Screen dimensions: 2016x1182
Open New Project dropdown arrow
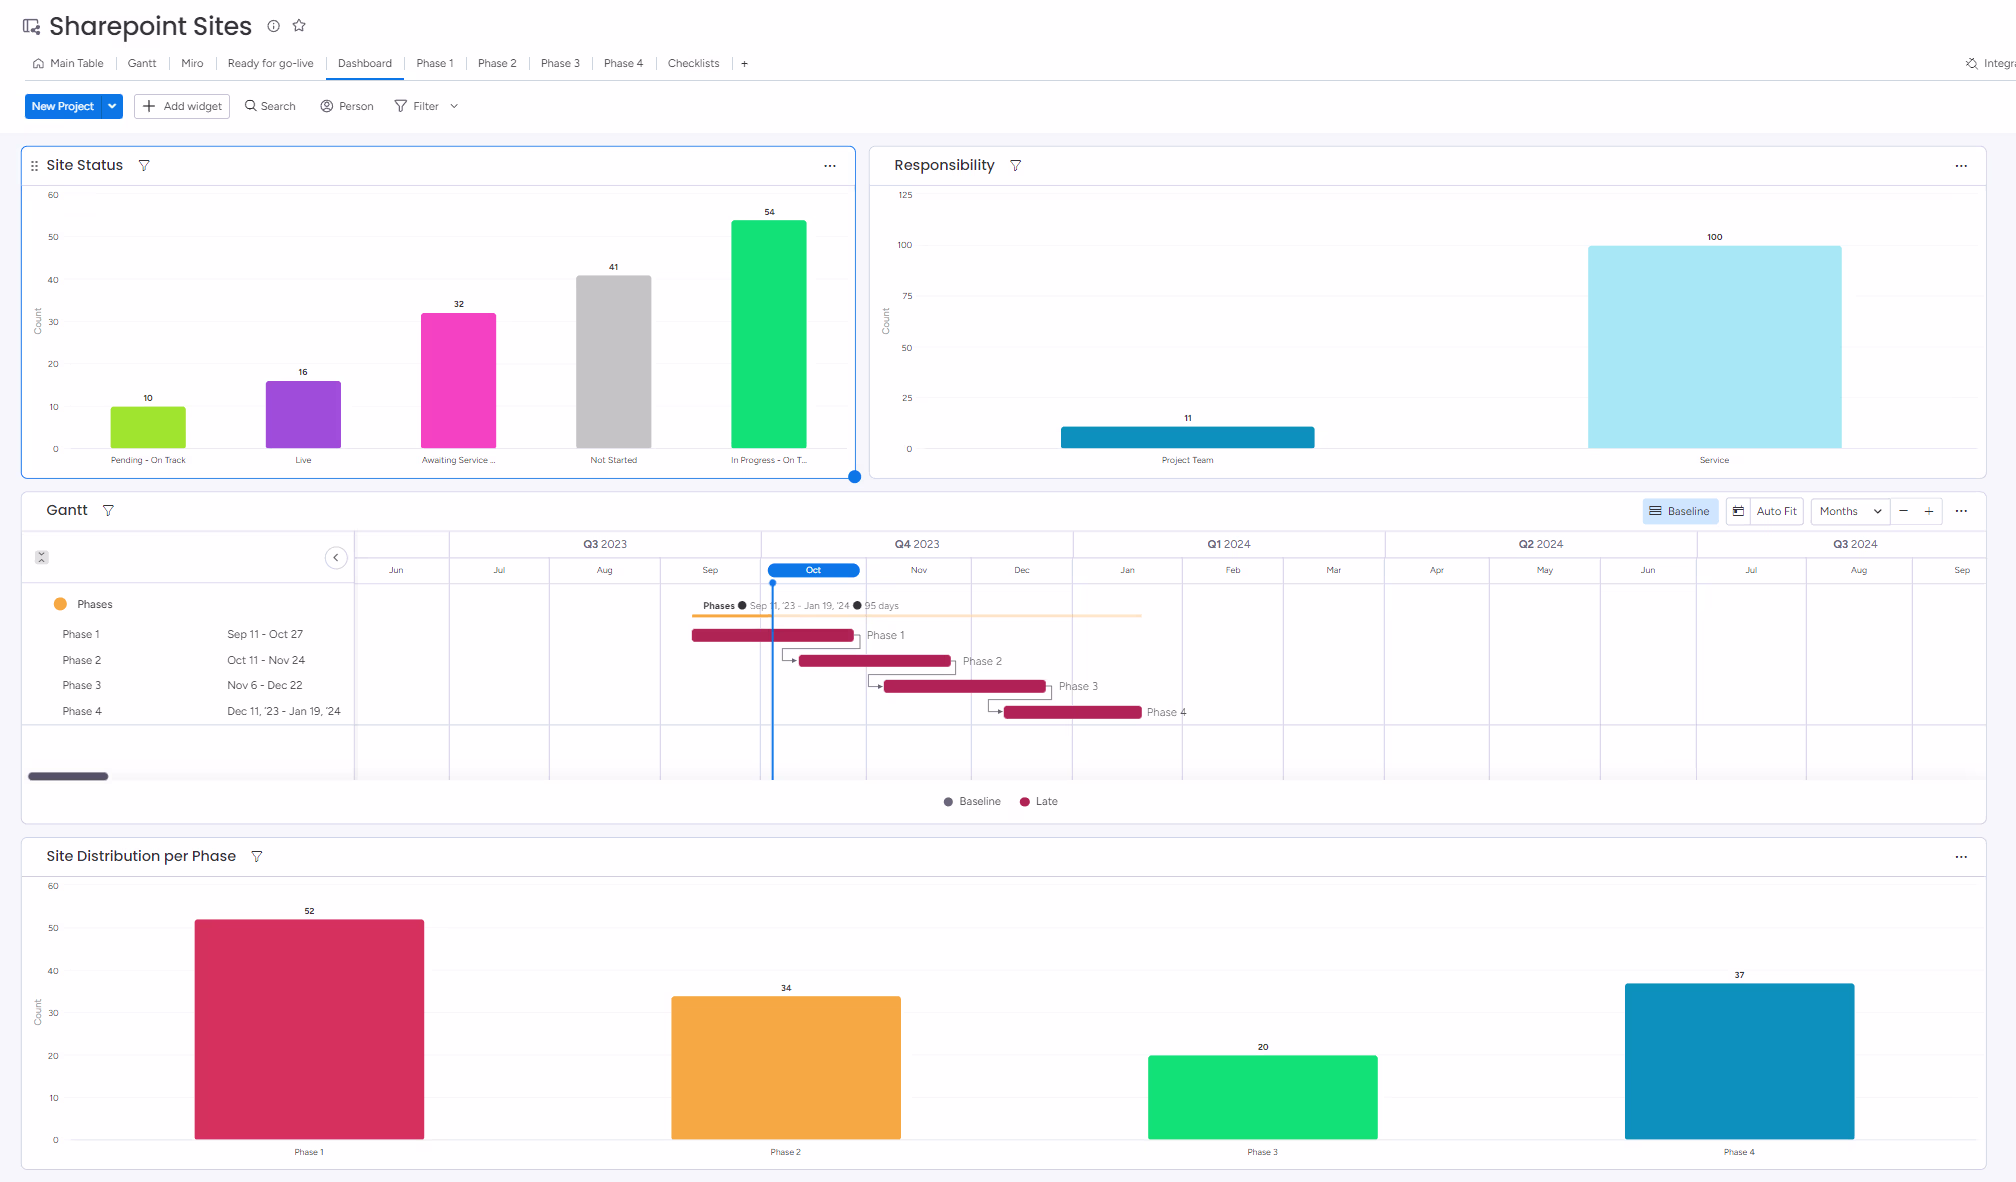click(x=112, y=106)
